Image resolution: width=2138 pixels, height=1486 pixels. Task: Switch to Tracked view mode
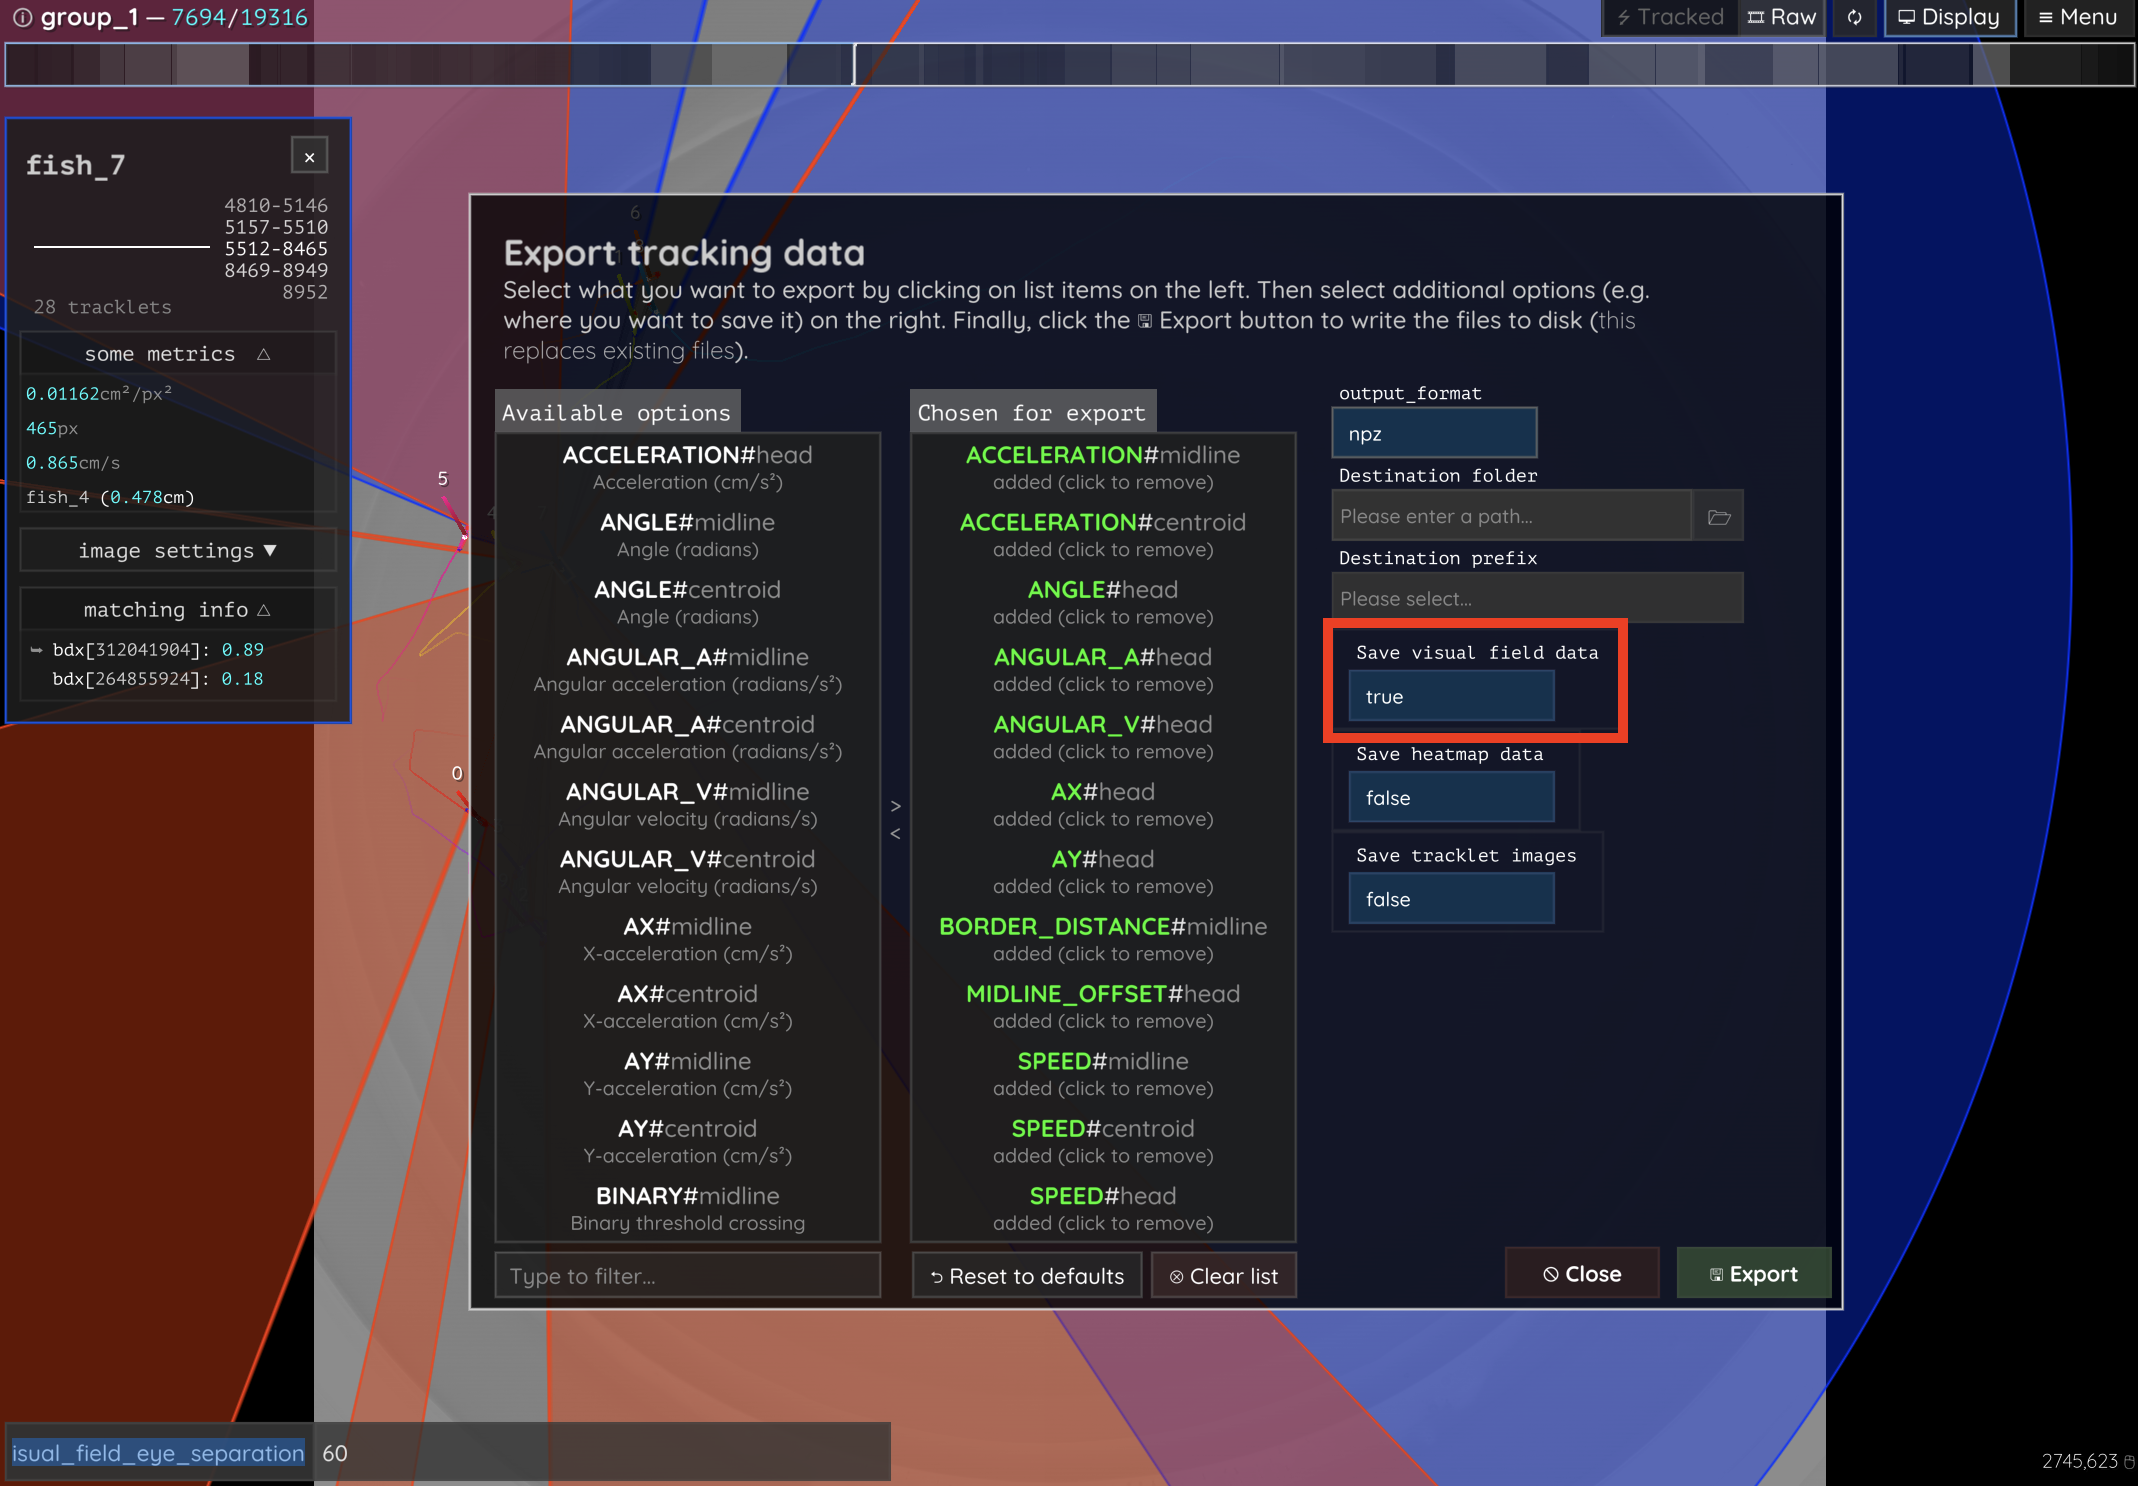coord(1670,17)
